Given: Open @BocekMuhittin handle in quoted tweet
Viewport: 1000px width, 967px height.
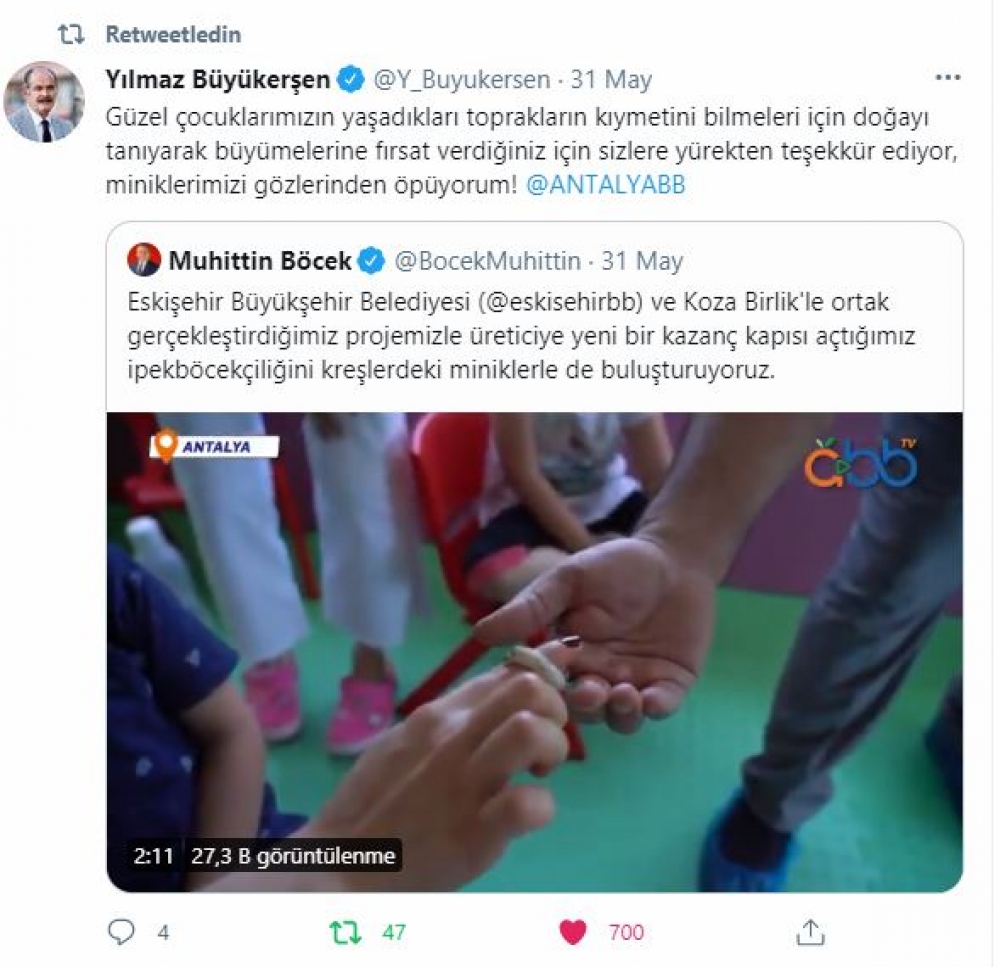Looking at the screenshot, I should click(488, 261).
